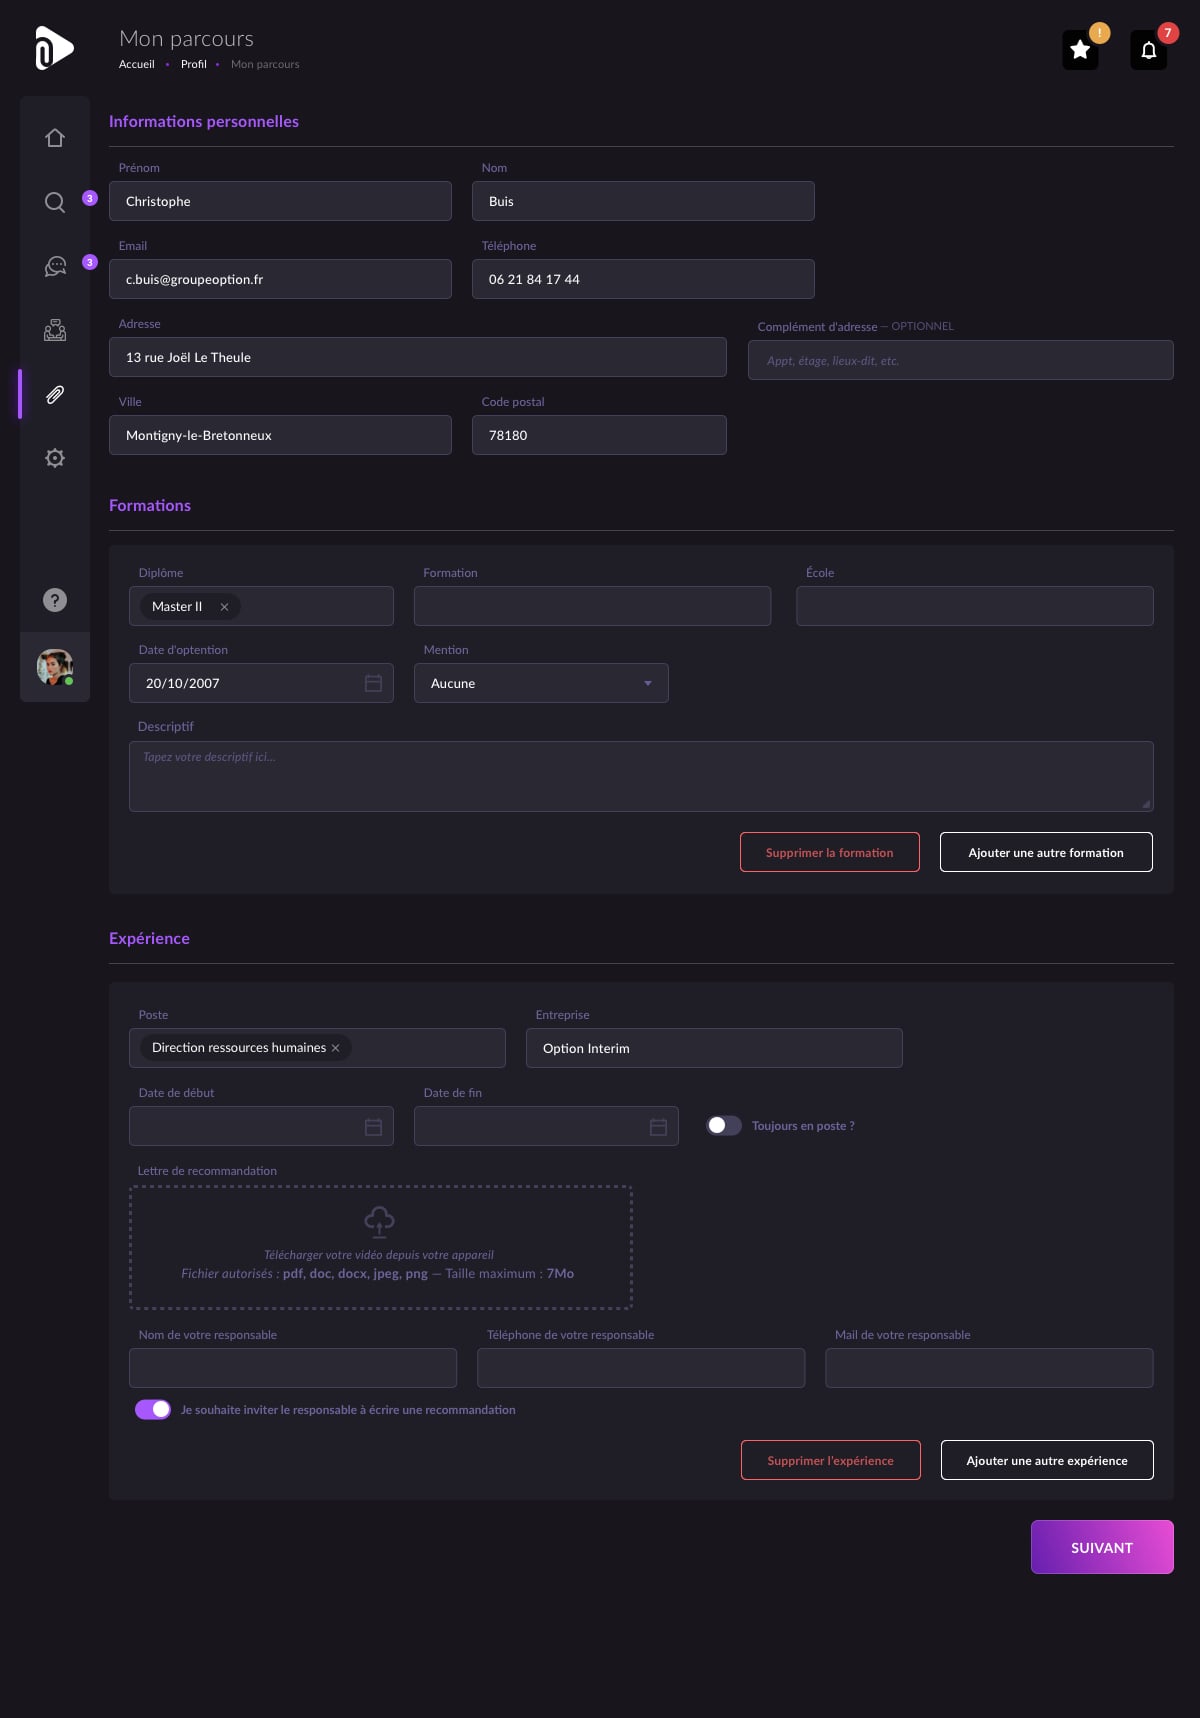
Task: Click the recommendation letter upload area
Action: pyautogui.click(x=381, y=1247)
